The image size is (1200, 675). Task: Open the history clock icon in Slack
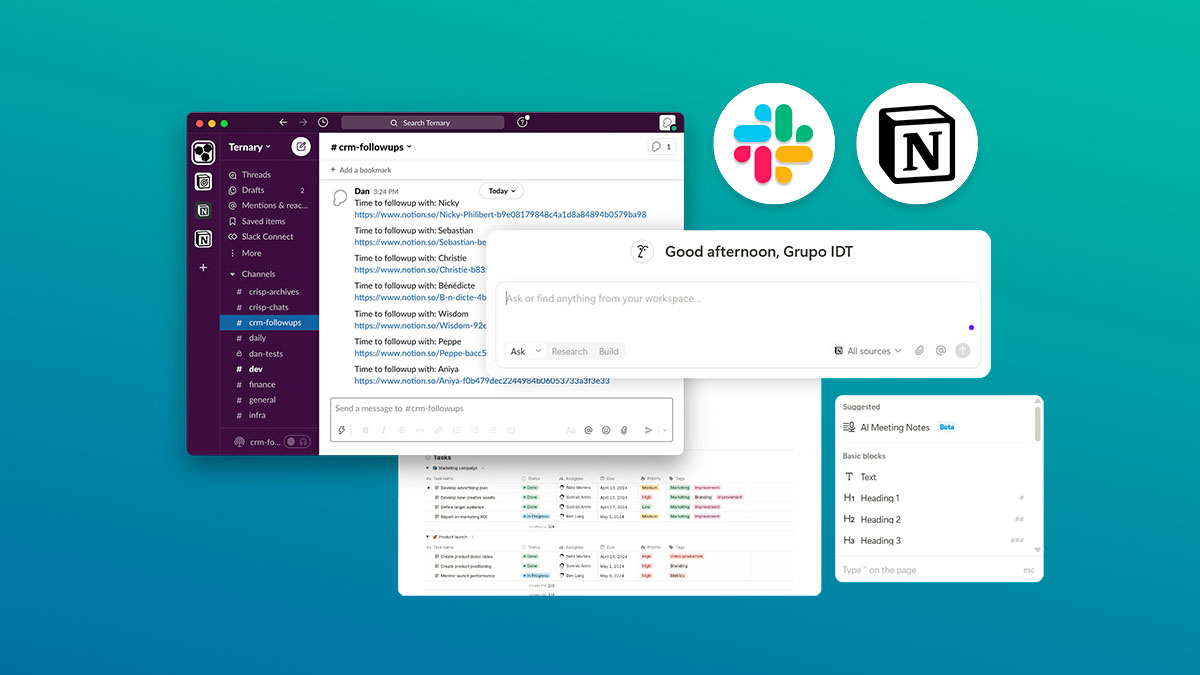(323, 122)
